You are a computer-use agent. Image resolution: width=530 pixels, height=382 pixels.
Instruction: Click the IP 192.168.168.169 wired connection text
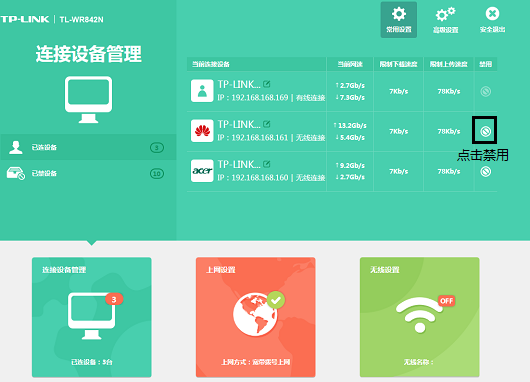pos(271,98)
